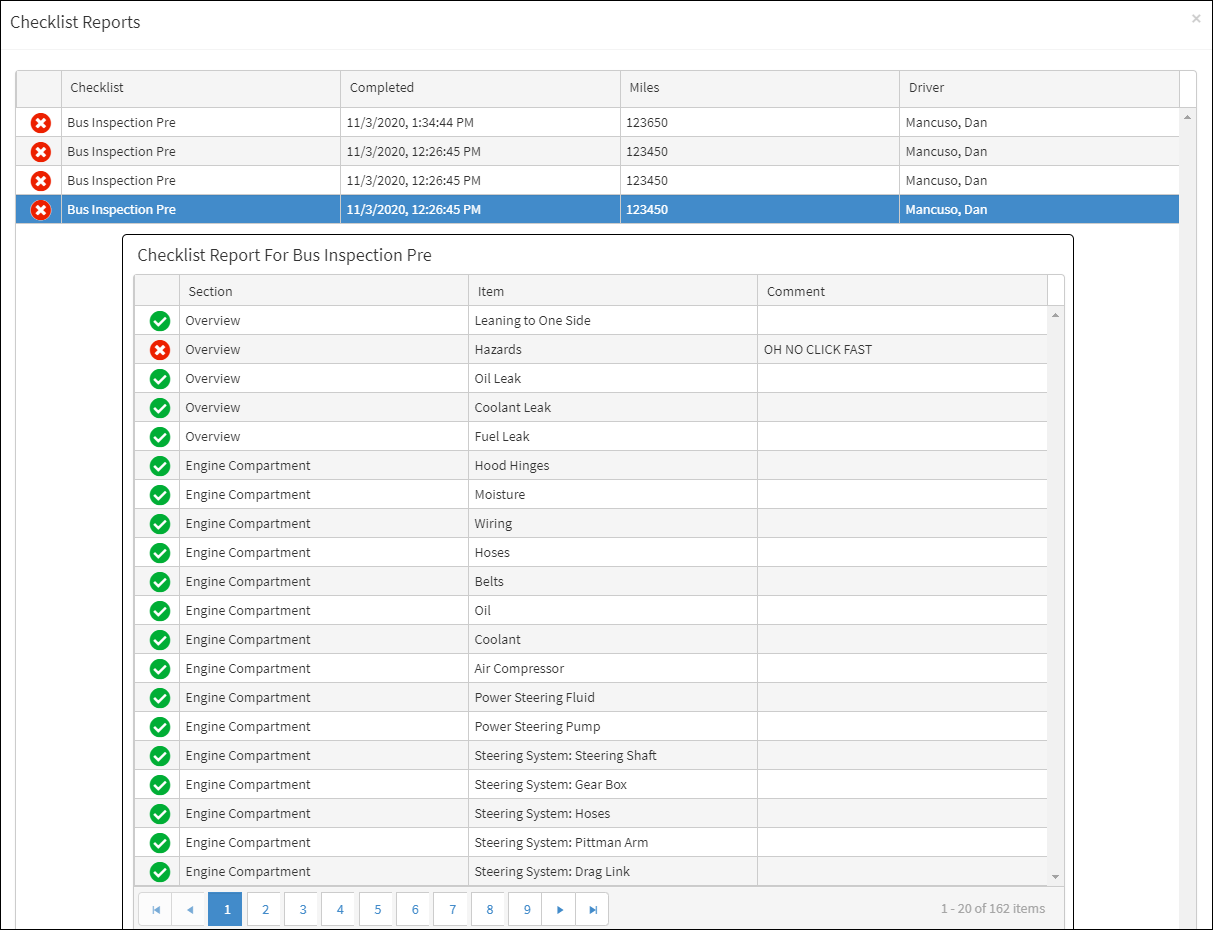Sort checklist items by Item column header
Image resolution: width=1213 pixels, height=930 pixels.
coord(613,291)
